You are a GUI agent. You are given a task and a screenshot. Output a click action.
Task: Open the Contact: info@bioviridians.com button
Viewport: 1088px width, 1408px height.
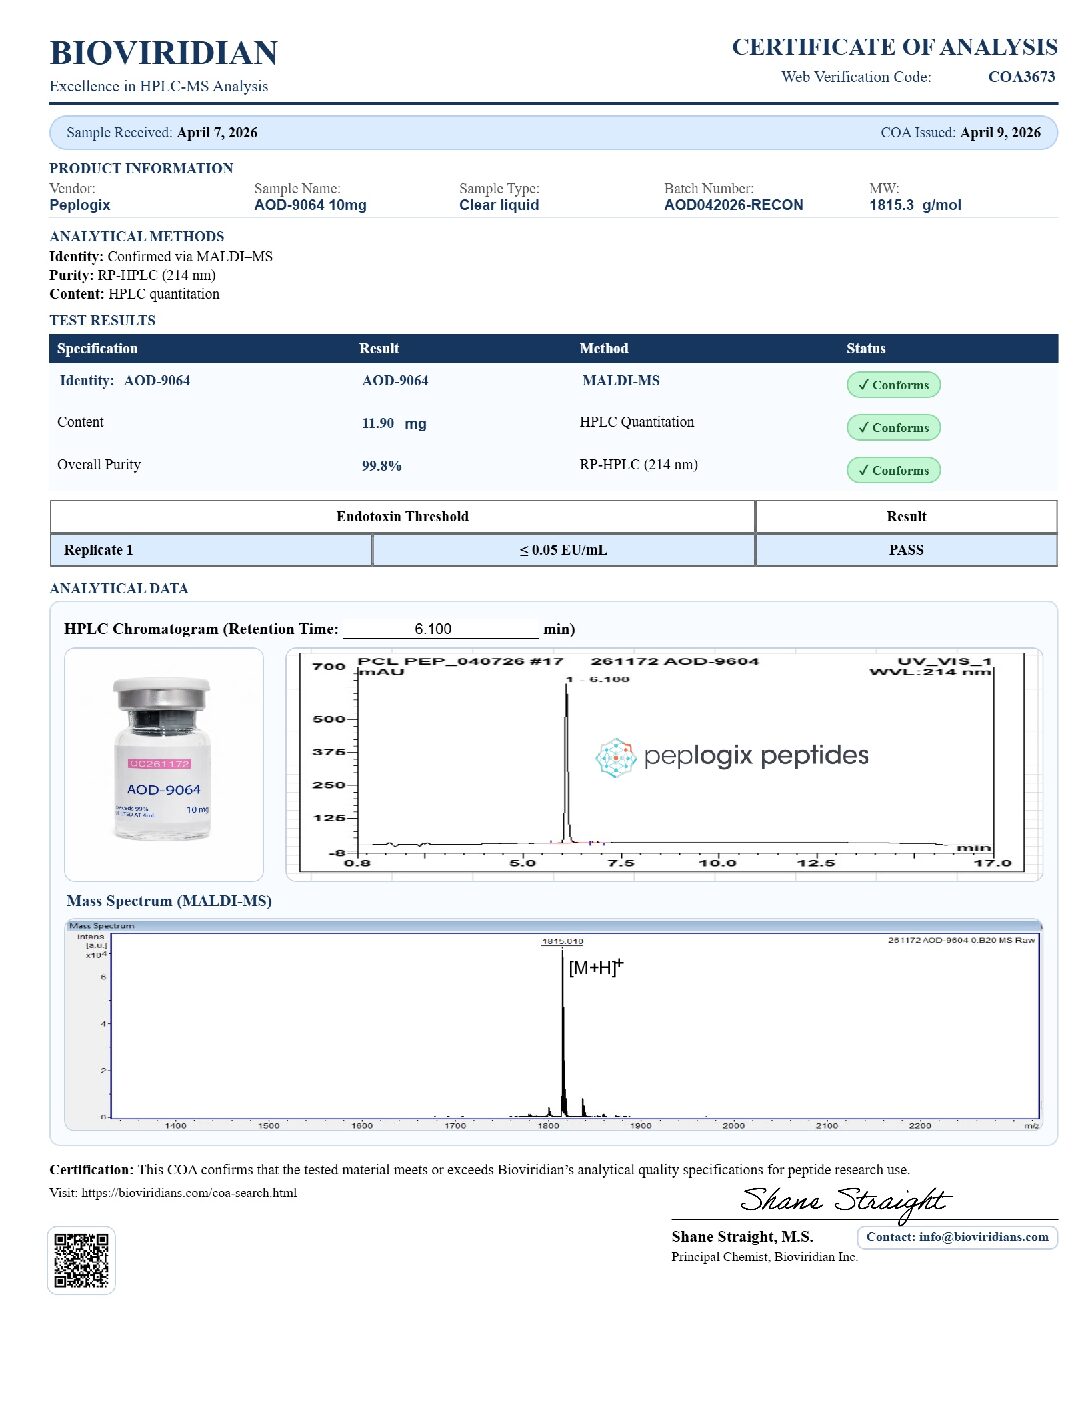coord(957,1237)
